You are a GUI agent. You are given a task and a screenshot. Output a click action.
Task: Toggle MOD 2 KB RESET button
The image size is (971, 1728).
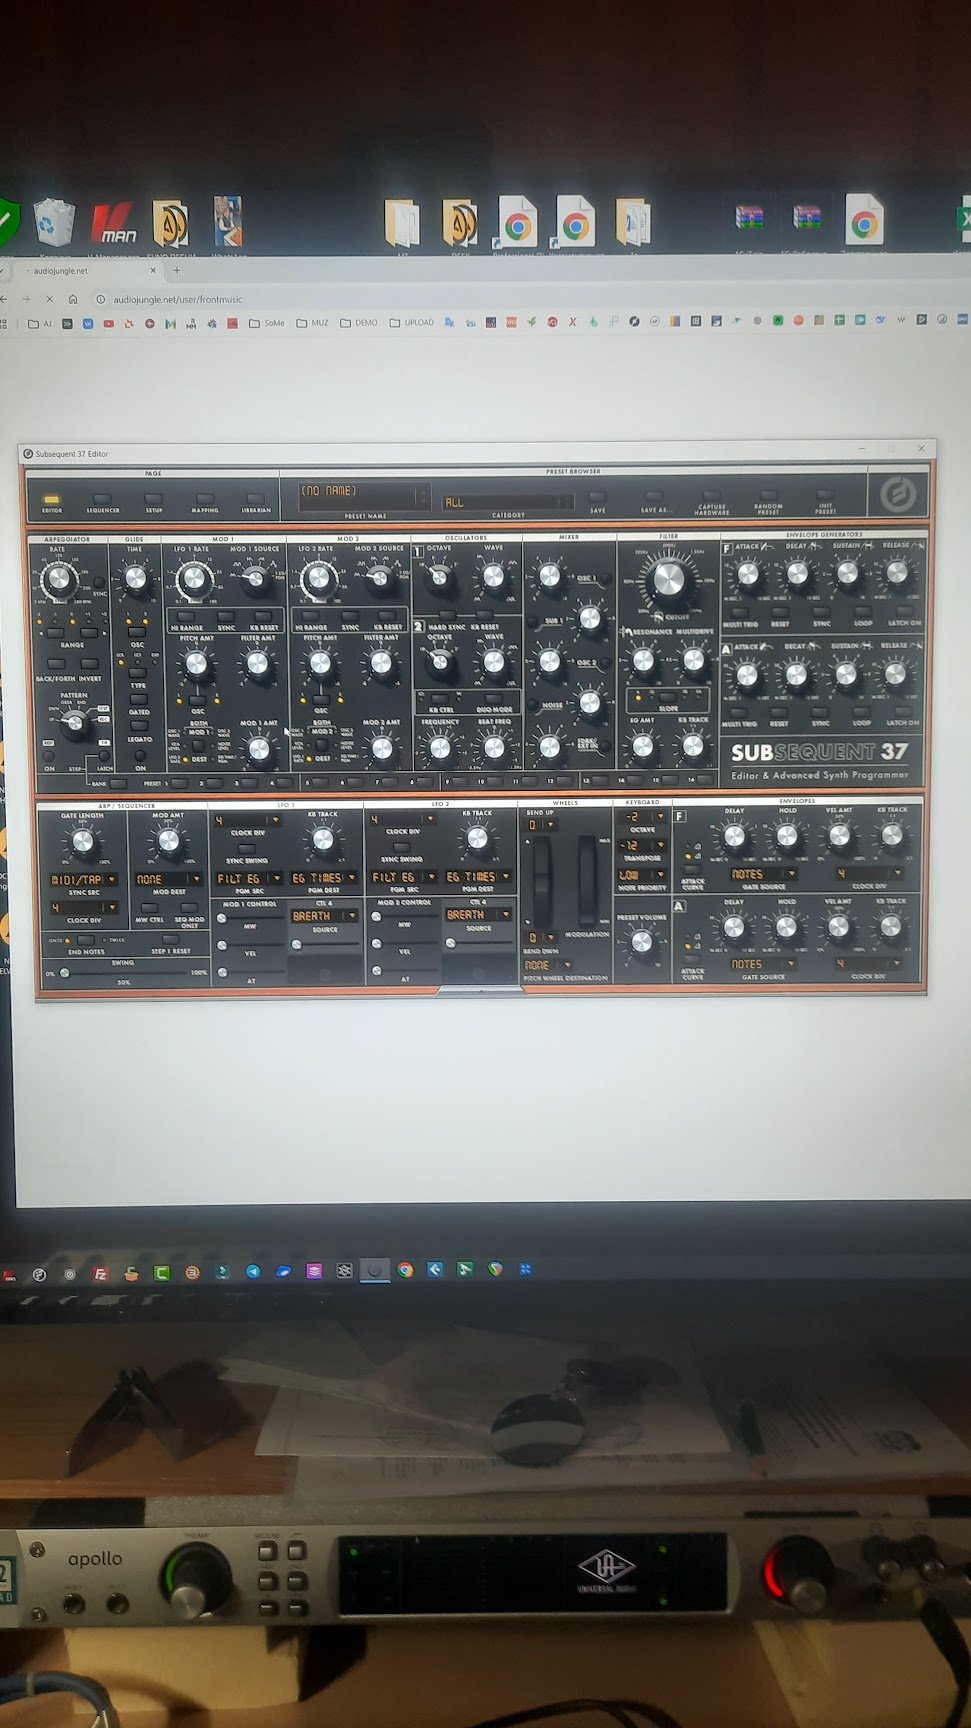coord(386,616)
